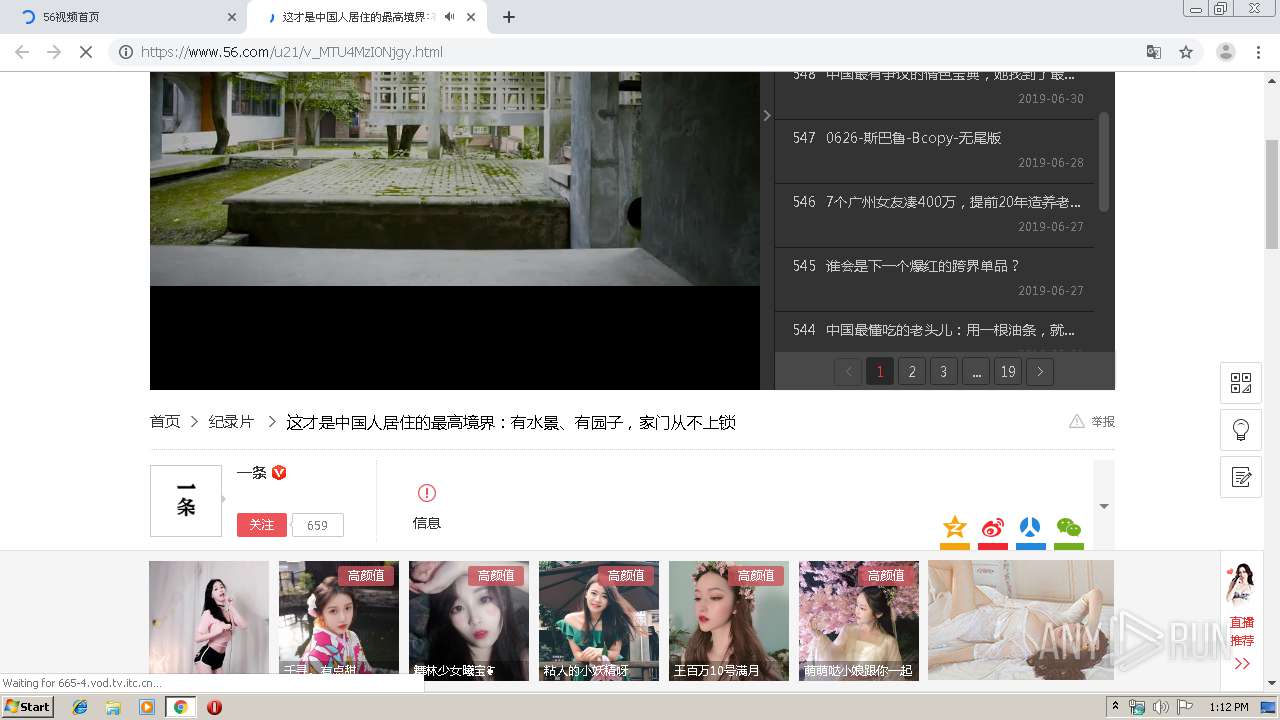The width and height of the screenshot is (1280, 720).
Task: Open the Windows Start button
Action: point(27,707)
